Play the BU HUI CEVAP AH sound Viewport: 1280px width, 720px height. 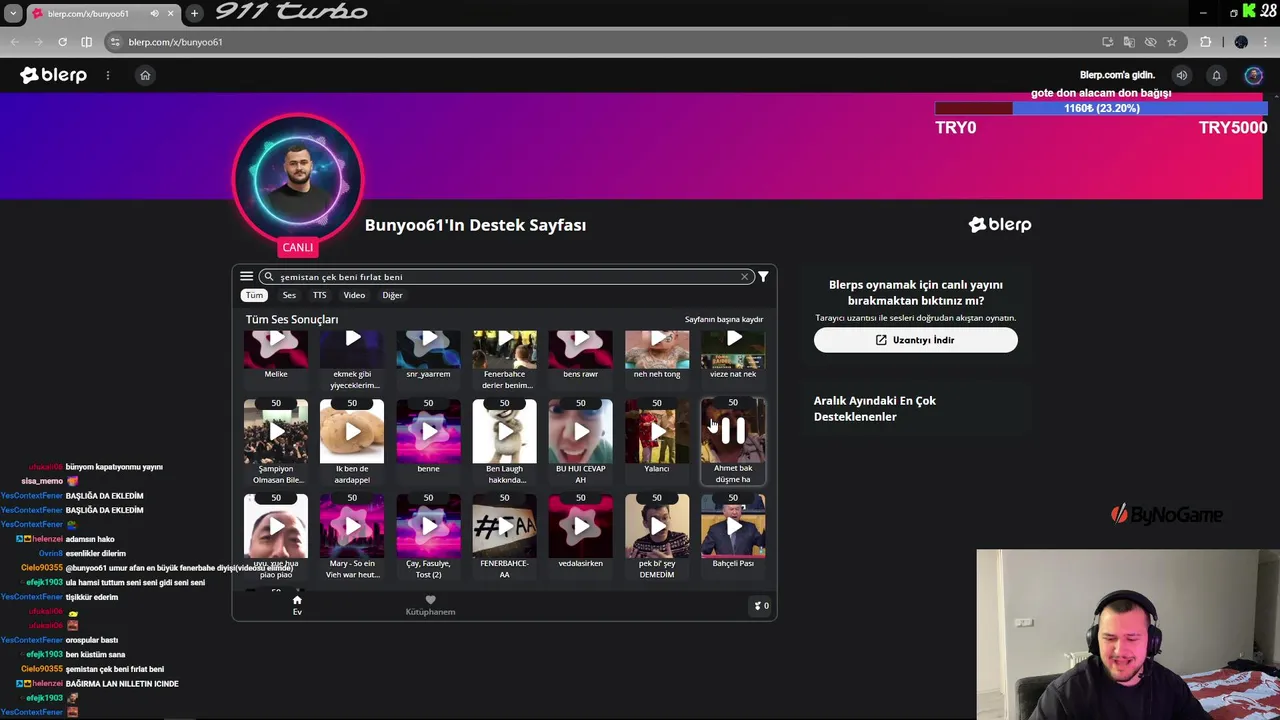click(581, 431)
